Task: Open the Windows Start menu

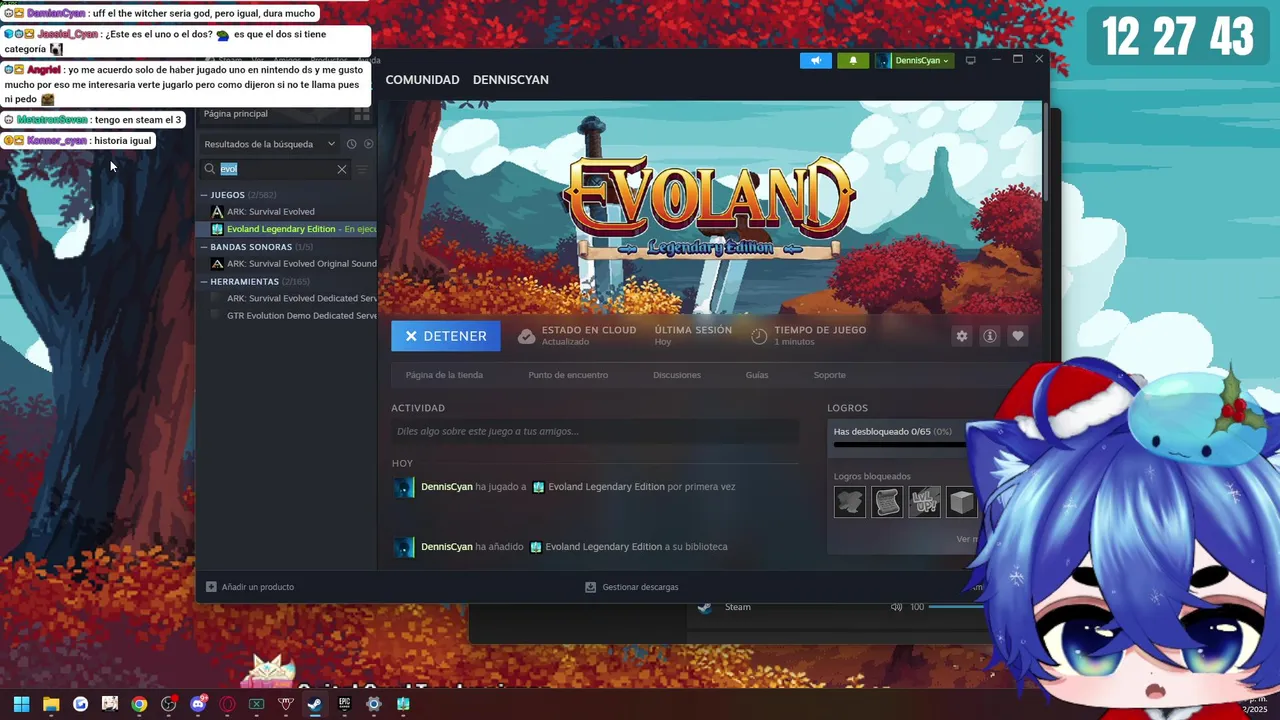Action: tap(21, 704)
